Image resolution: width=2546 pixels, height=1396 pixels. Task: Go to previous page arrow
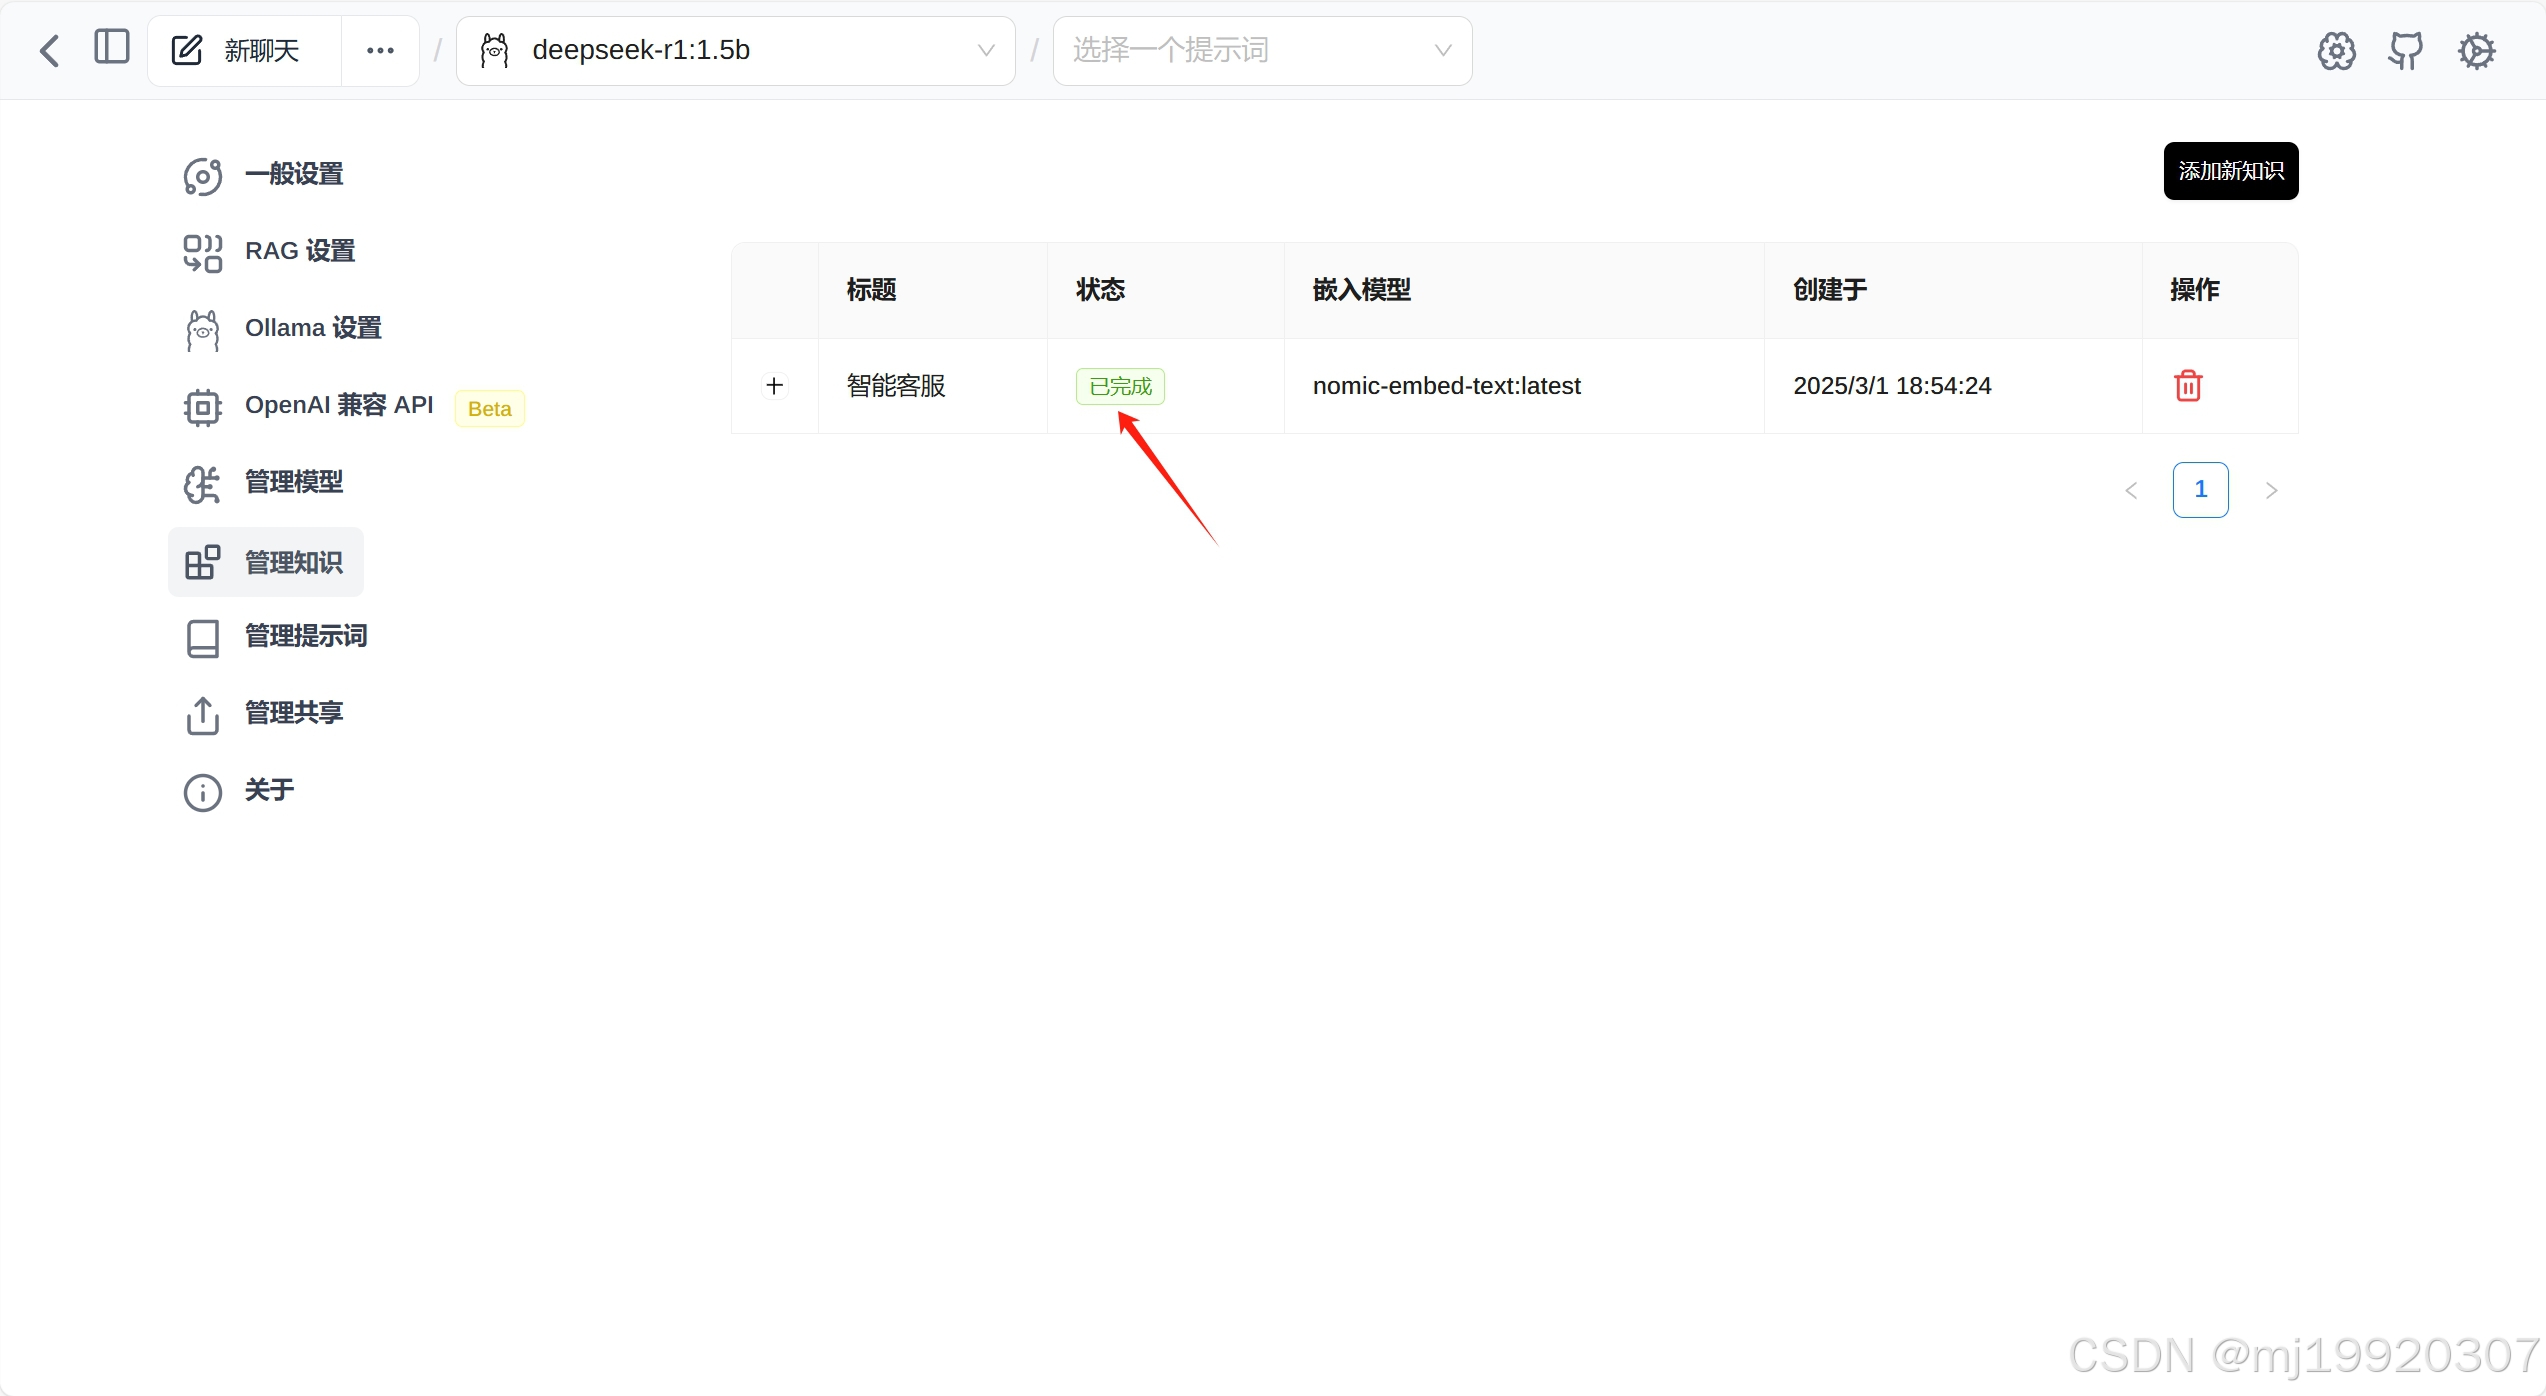(x=2131, y=490)
